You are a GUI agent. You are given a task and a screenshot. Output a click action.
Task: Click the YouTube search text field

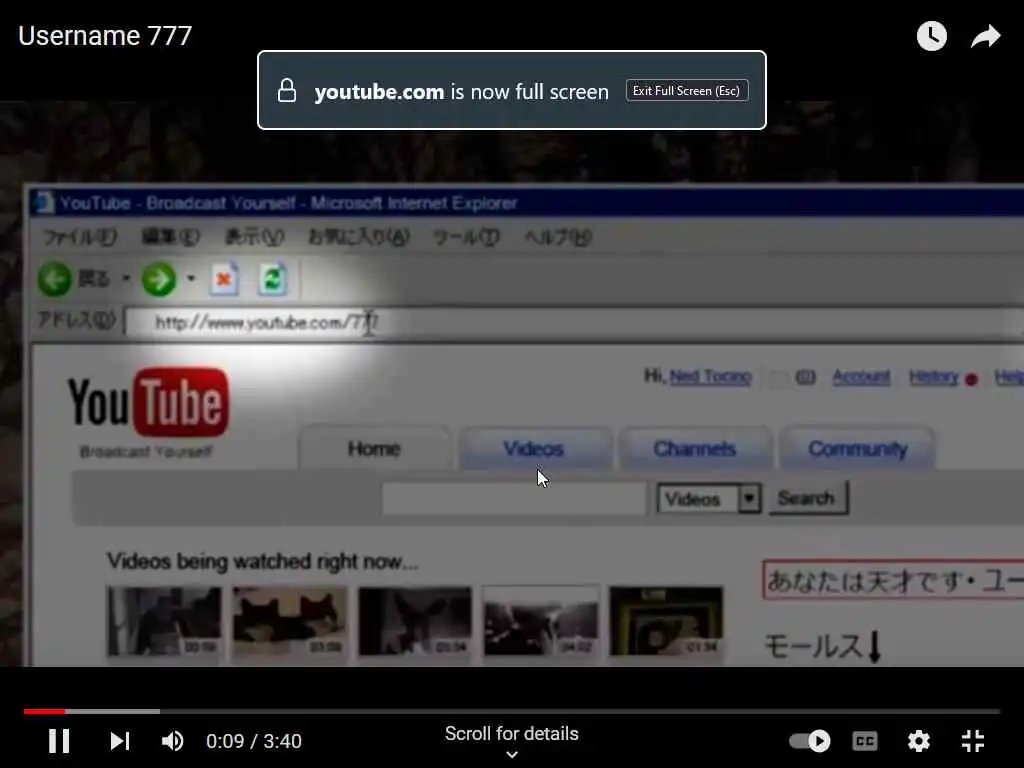(x=513, y=499)
